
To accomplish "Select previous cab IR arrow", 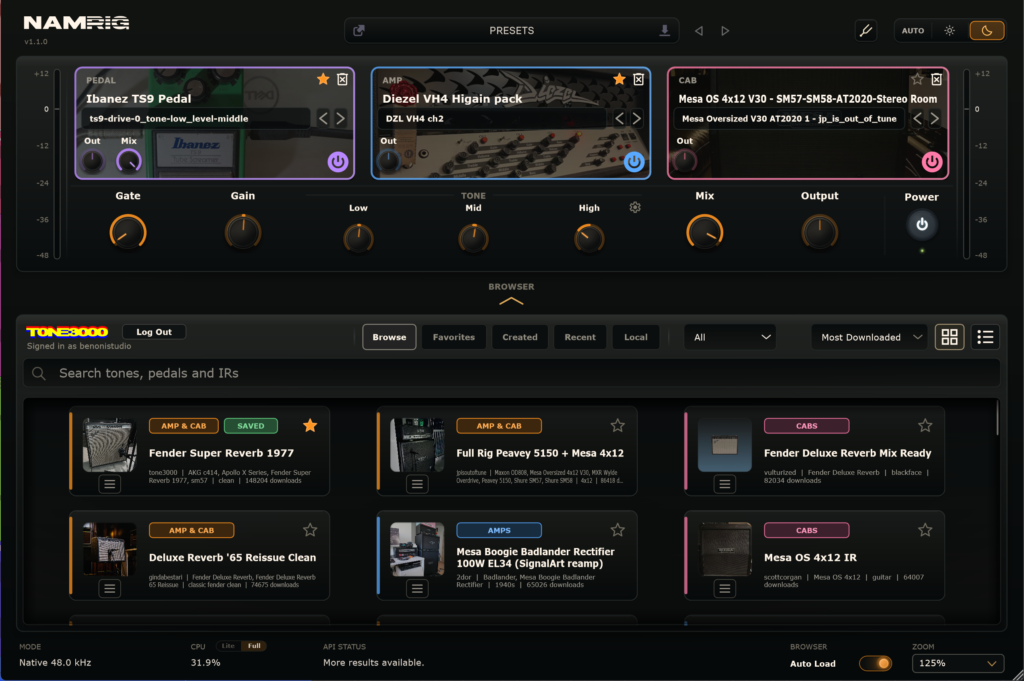I will [x=918, y=118].
